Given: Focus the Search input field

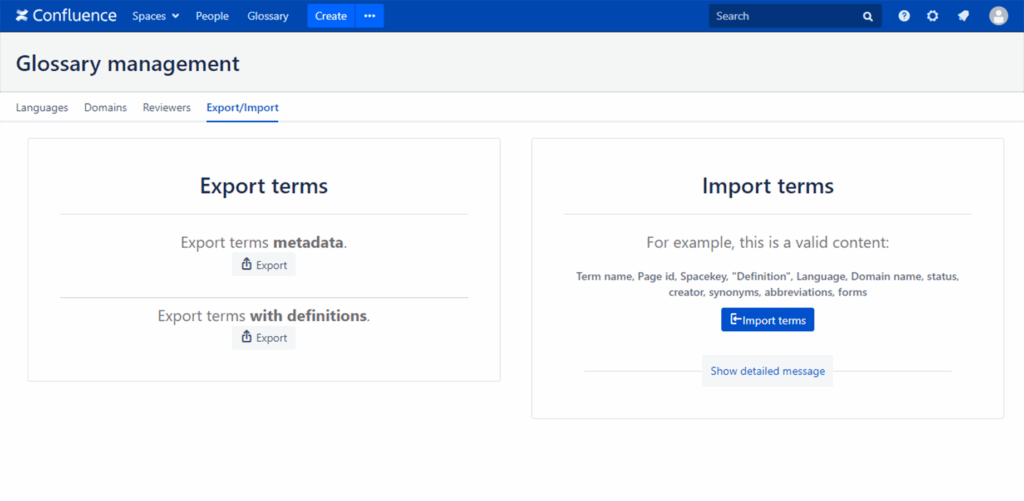Looking at the screenshot, I should click(x=783, y=16).
